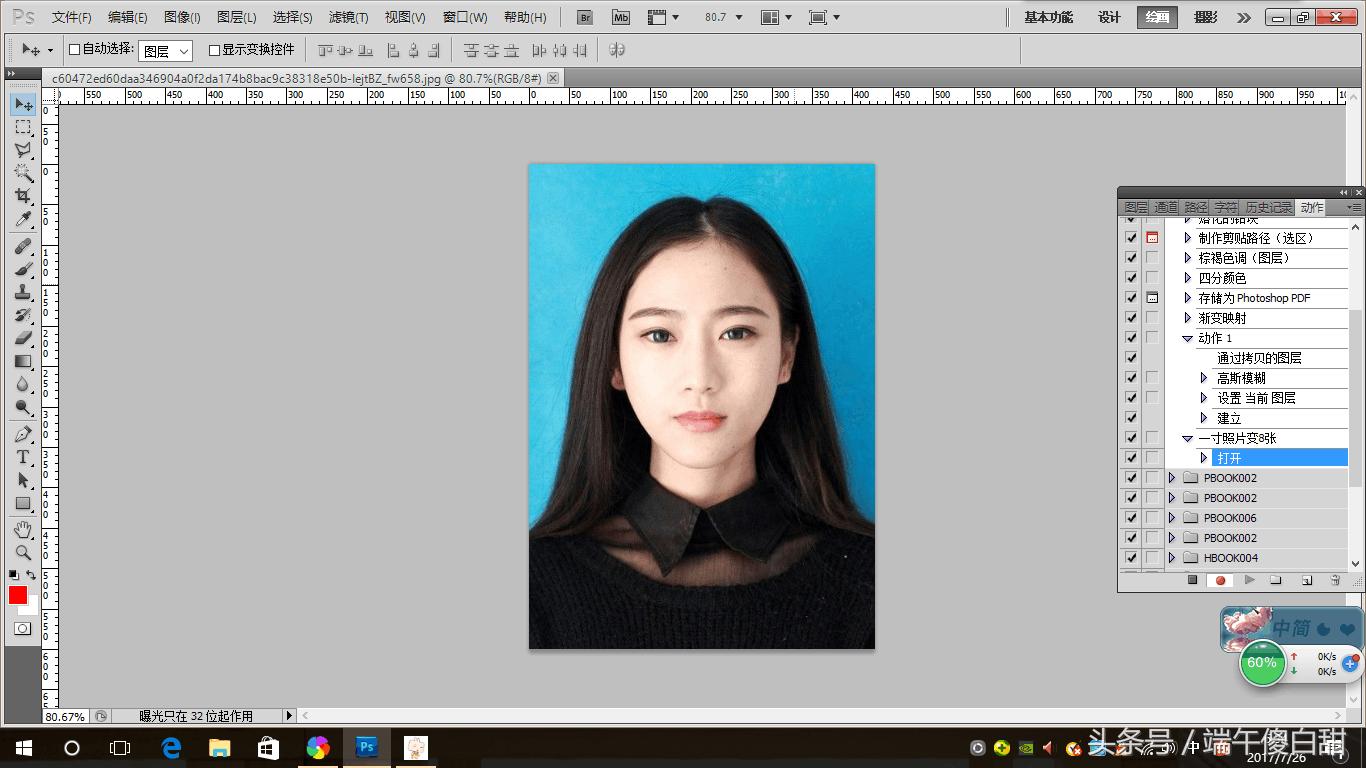The height and width of the screenshot is (768, 1366).
Task: Enable the 自动选择 checkbox
Action: click(74, 50)
